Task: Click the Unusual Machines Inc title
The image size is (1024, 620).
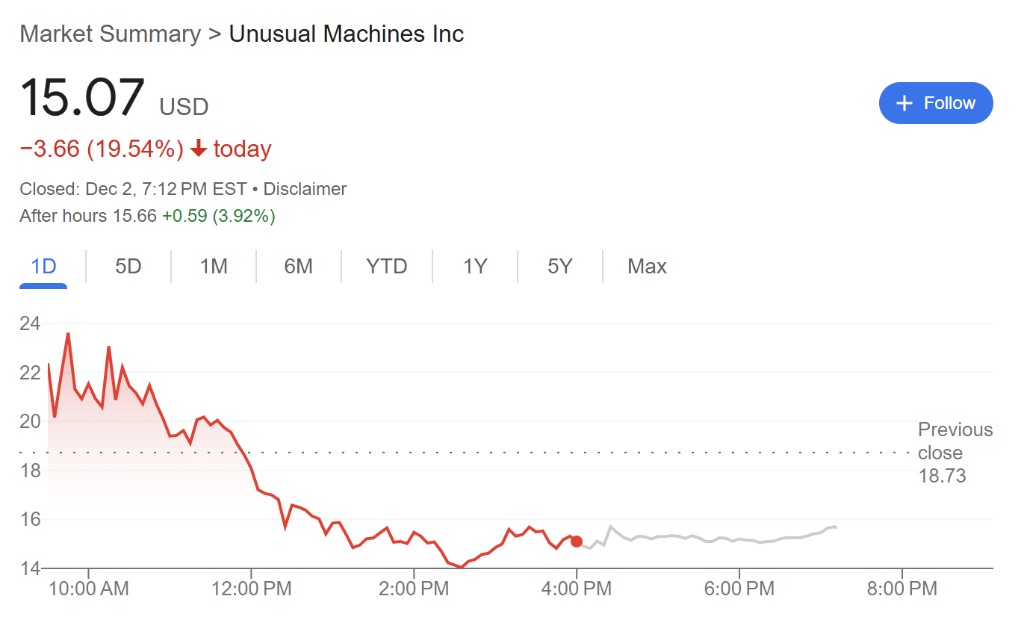Action: [346, 34]
